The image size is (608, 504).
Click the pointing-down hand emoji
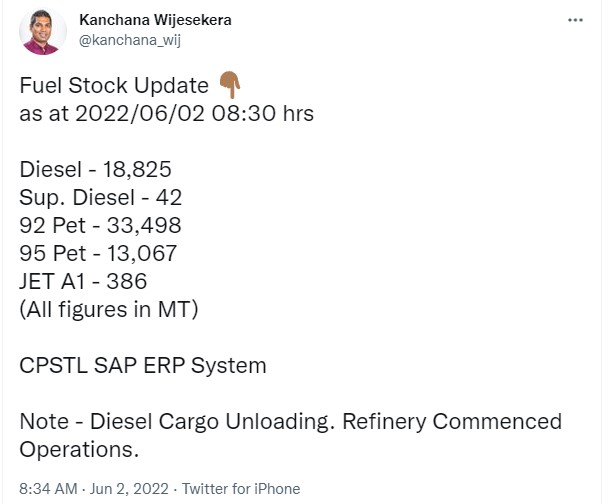230,85
